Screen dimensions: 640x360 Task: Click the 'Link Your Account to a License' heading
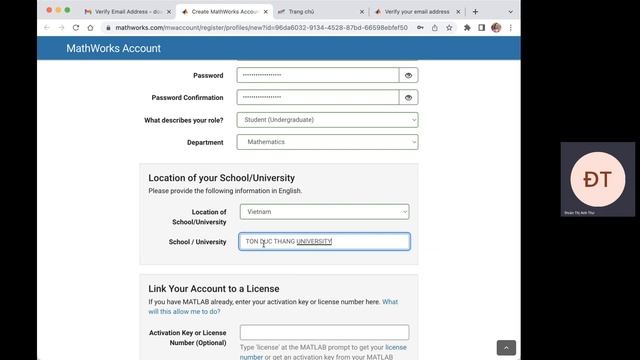pos(214,289)
